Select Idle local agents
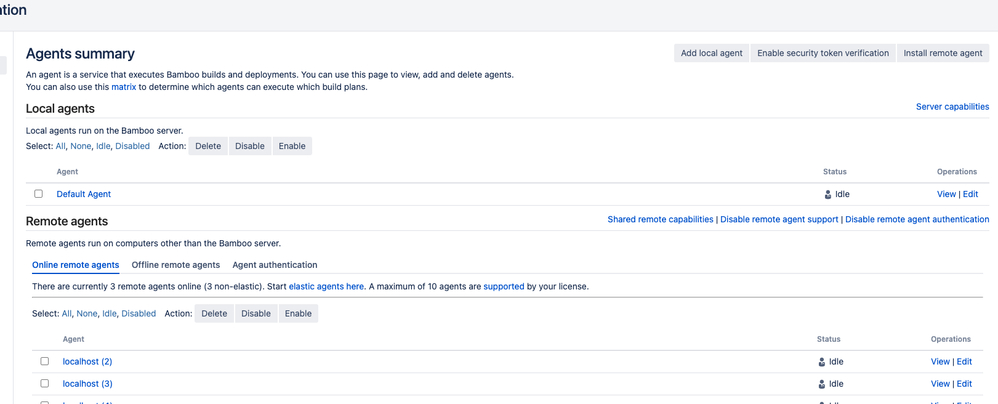The height and width of the screenshot is (404, 998). [103, 146]
